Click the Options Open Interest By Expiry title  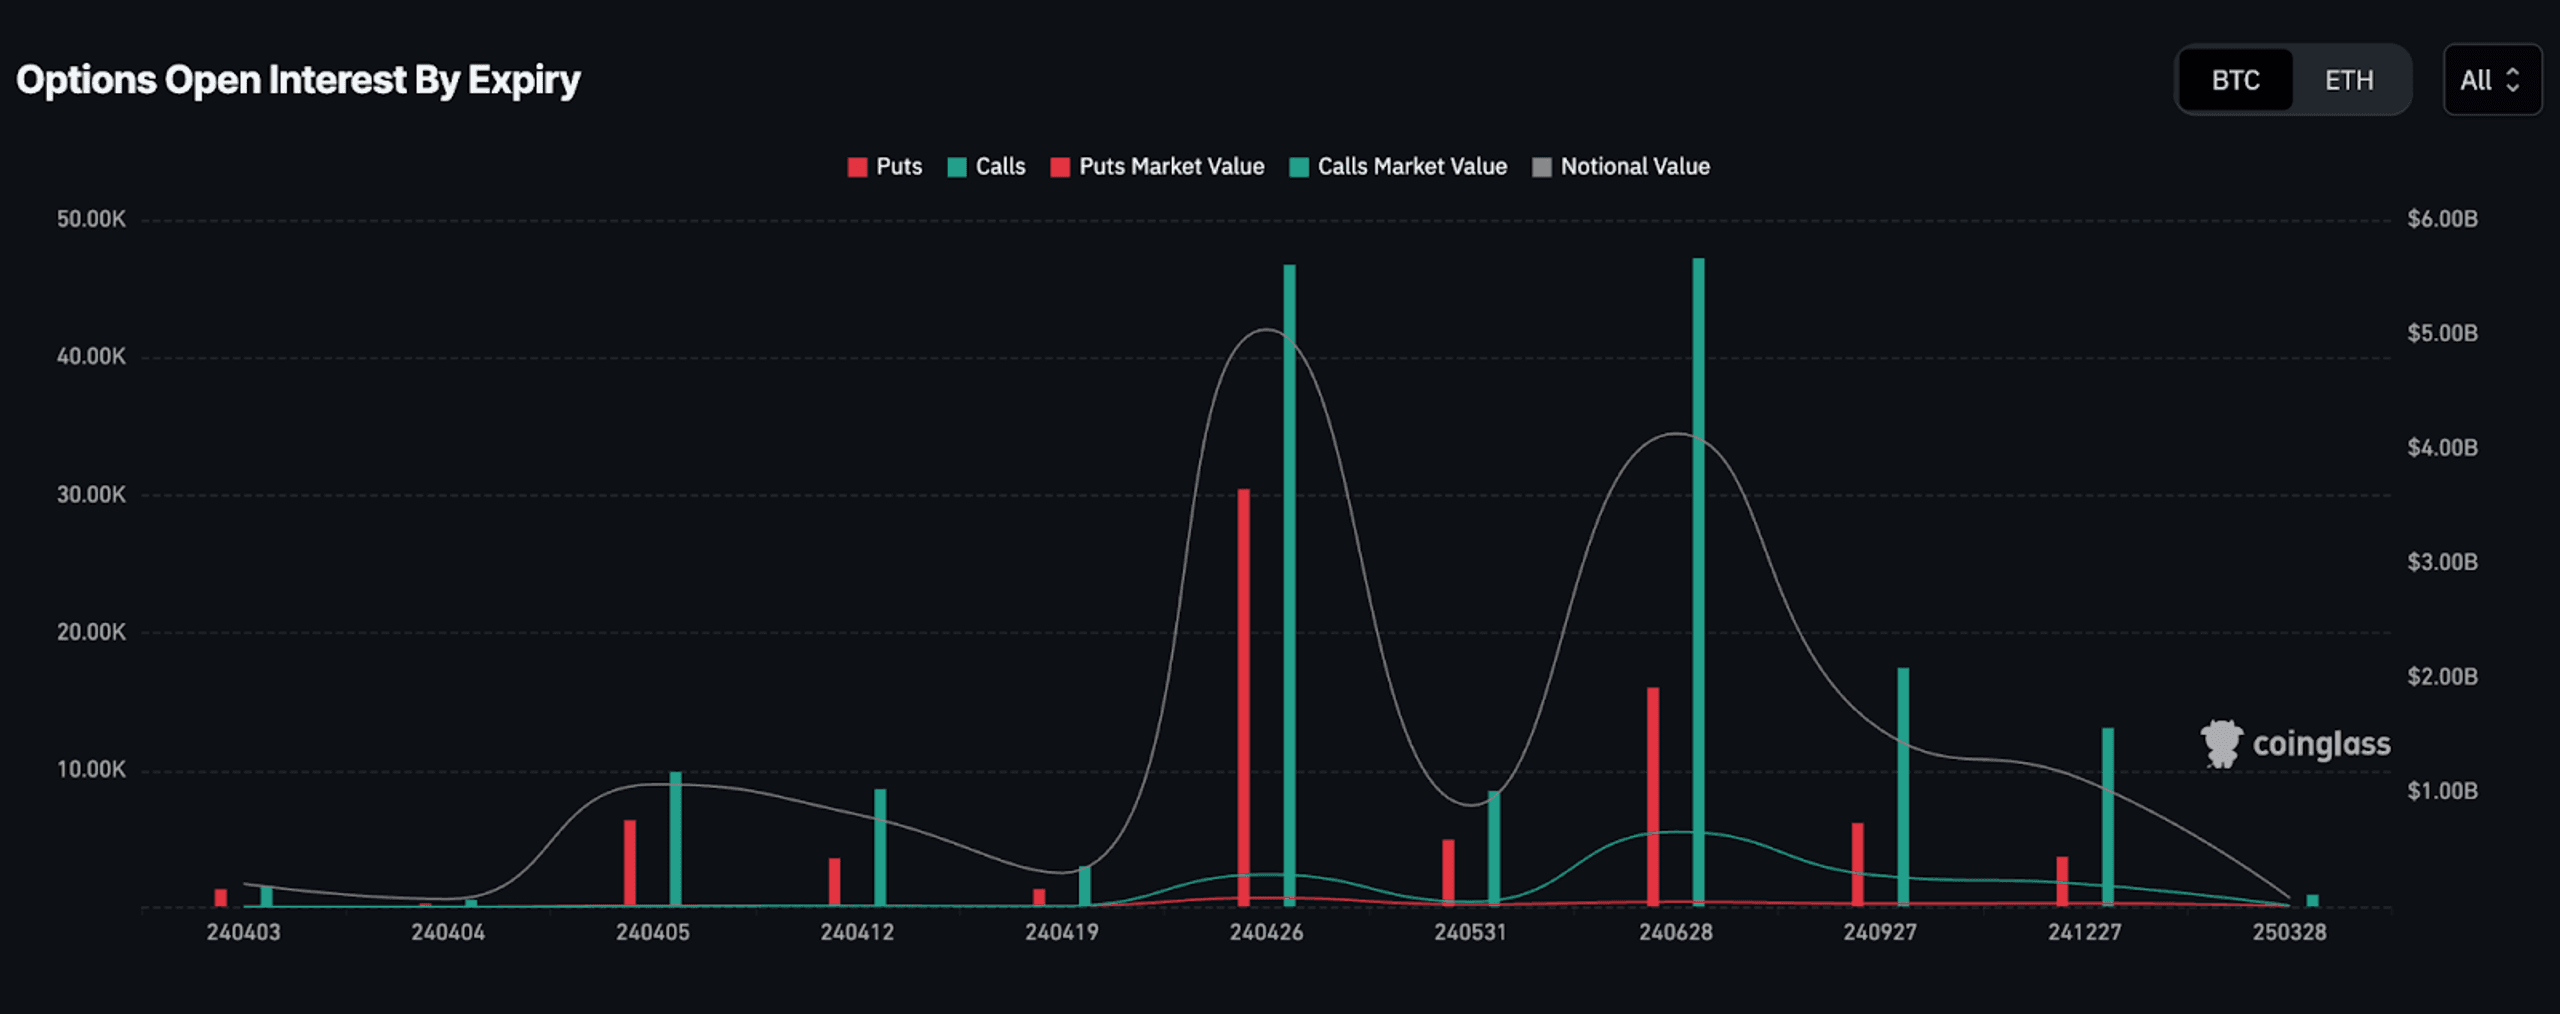298,80
